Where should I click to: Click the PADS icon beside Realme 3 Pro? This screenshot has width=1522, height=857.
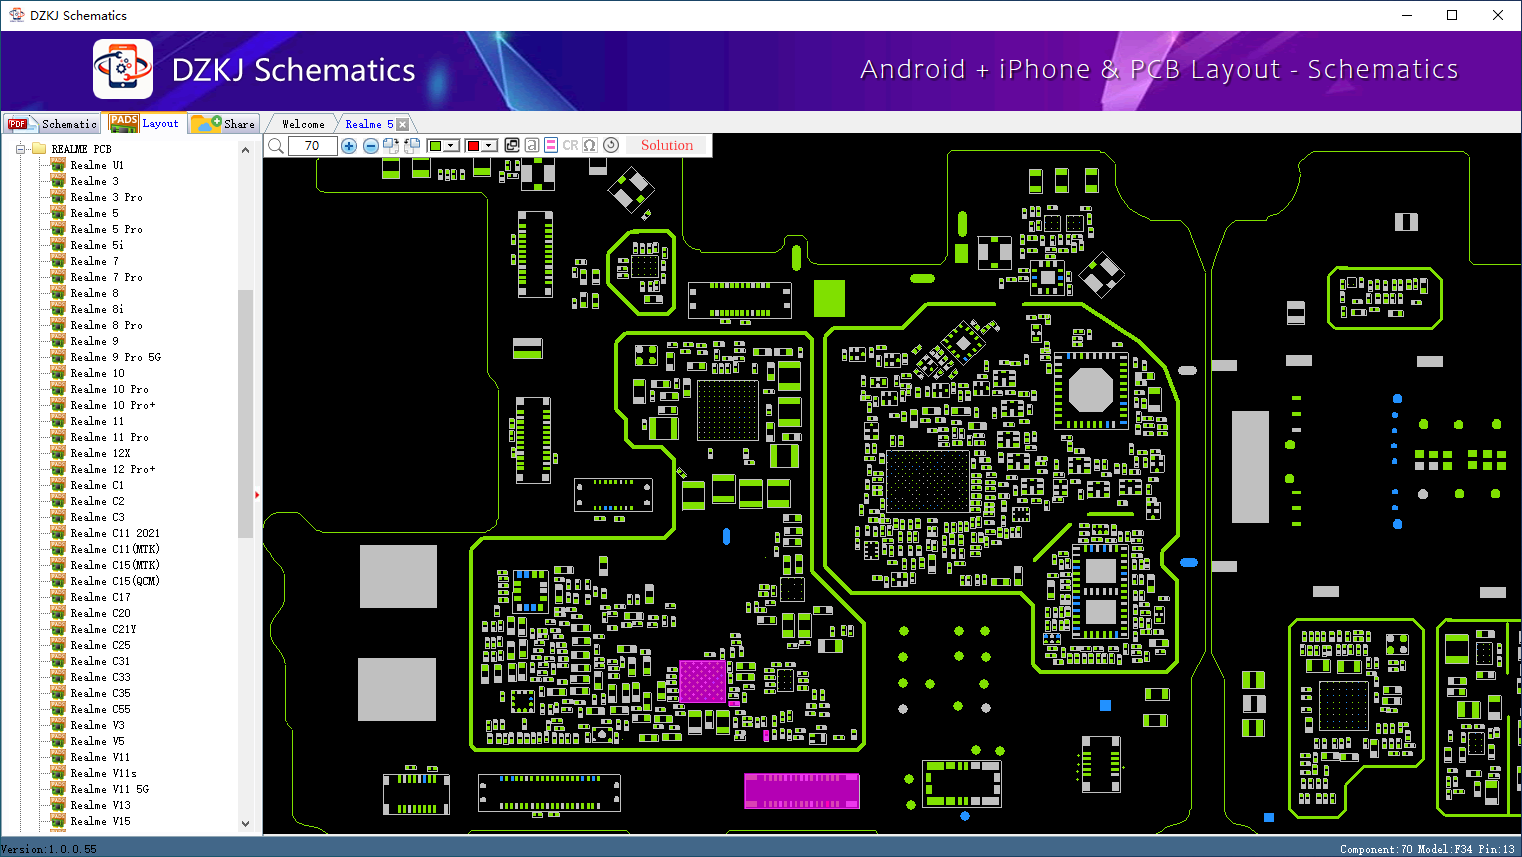point(58,197)
